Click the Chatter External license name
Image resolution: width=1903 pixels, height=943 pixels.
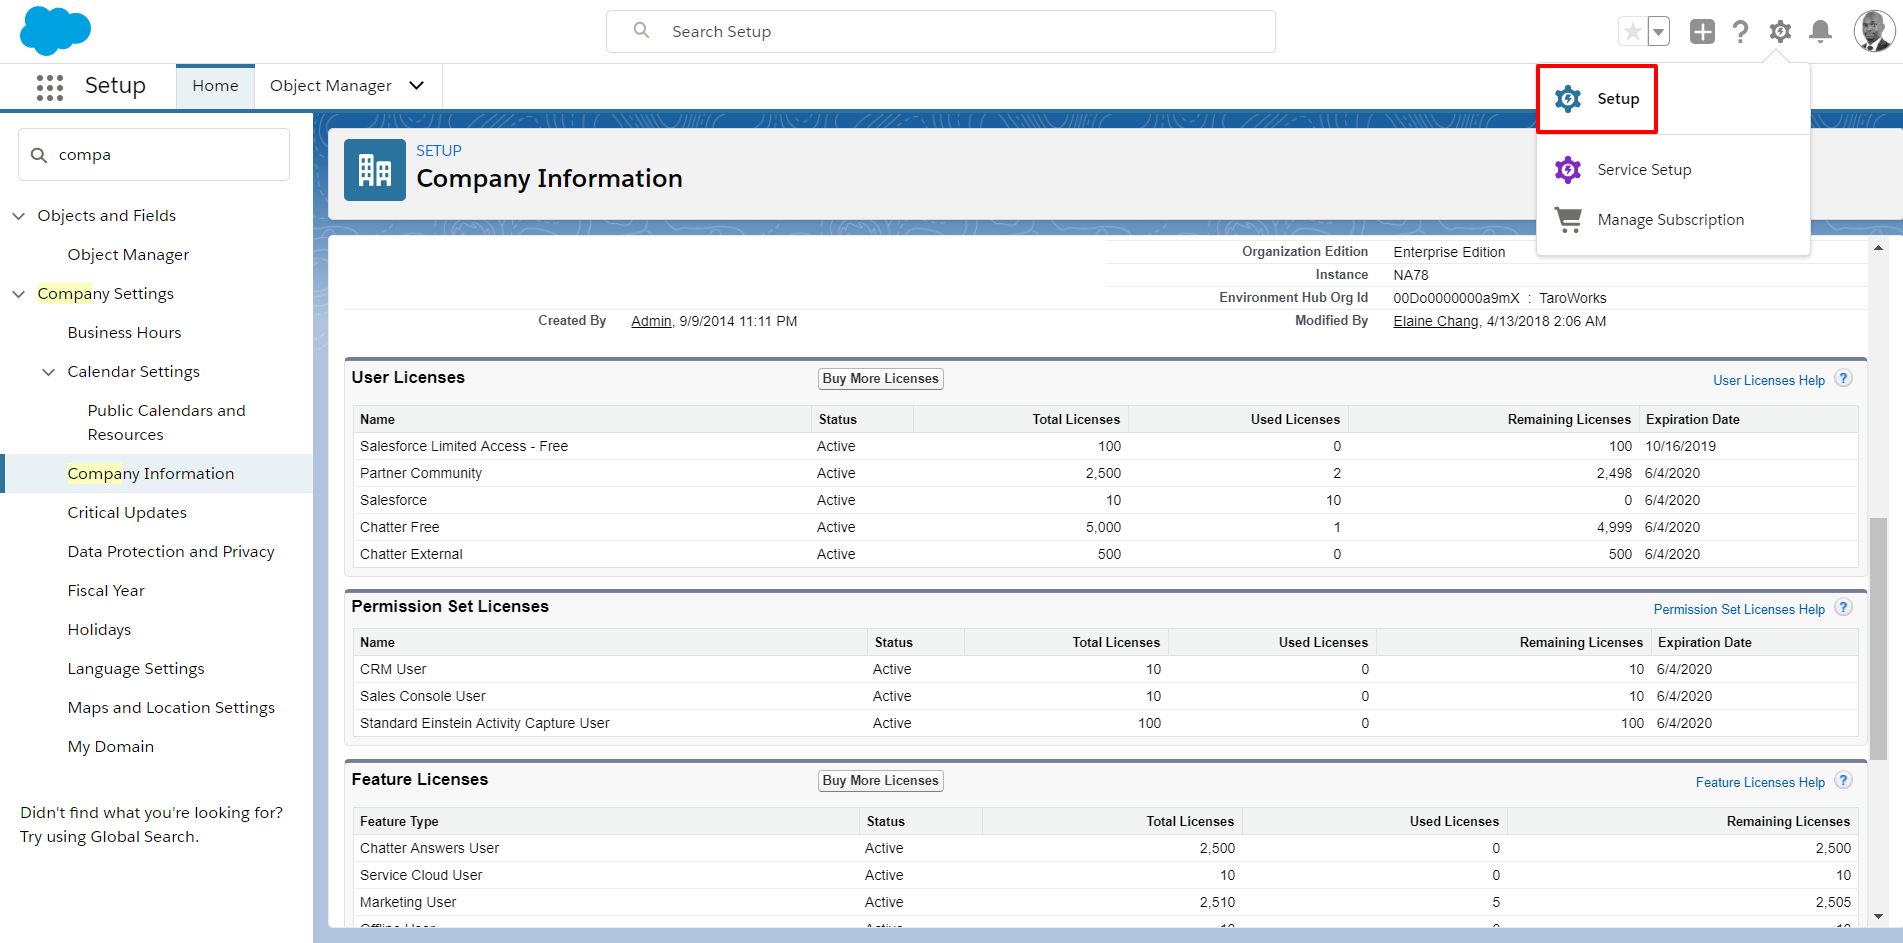pyautogui.click(x=412, y=555)
